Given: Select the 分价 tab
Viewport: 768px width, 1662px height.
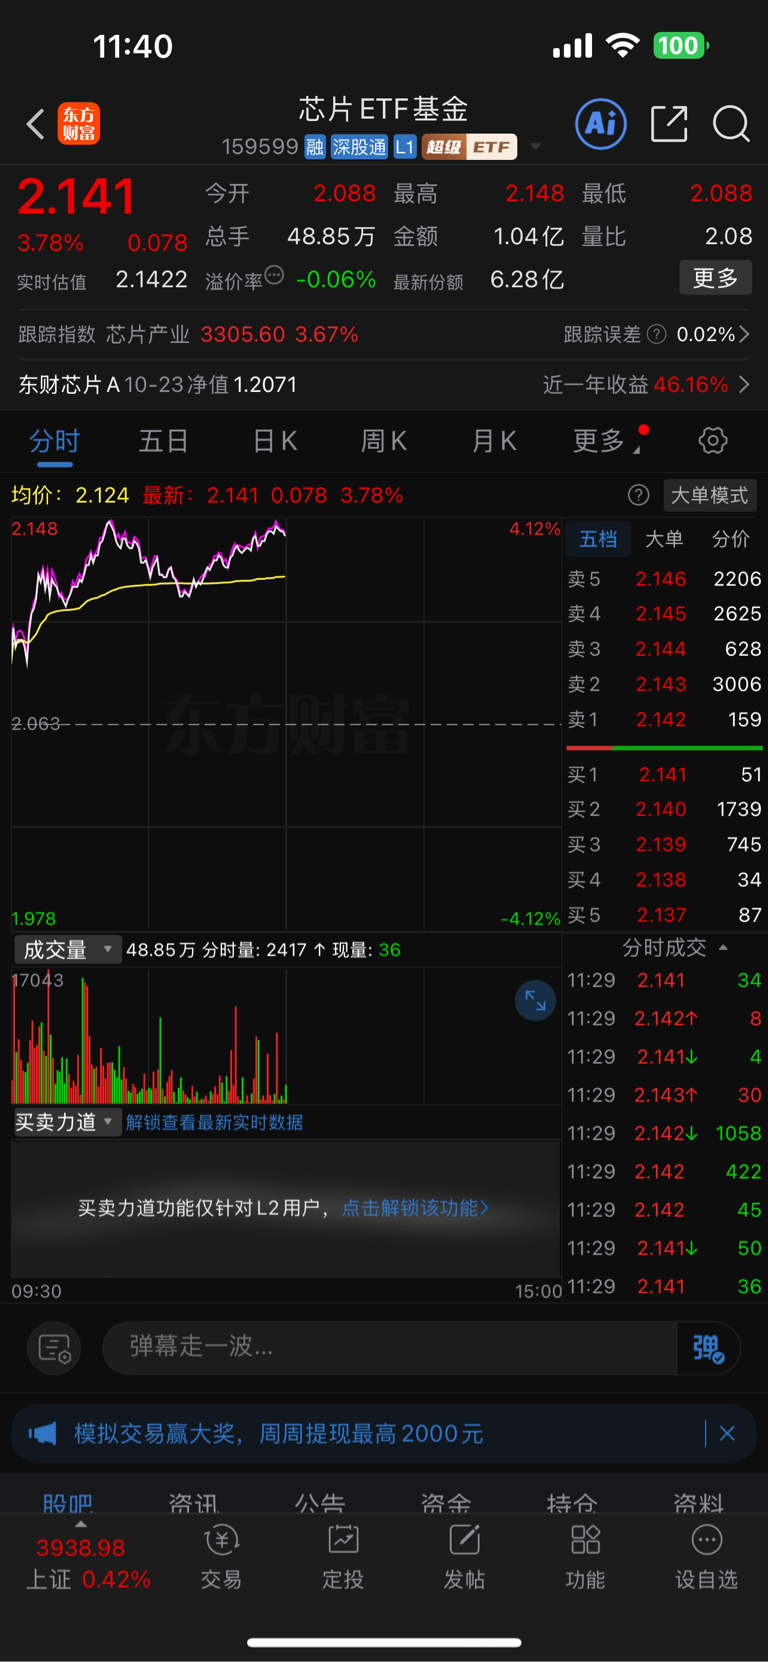Looking at the screenshot, I should pyautogui.click(x=730, y=539).
